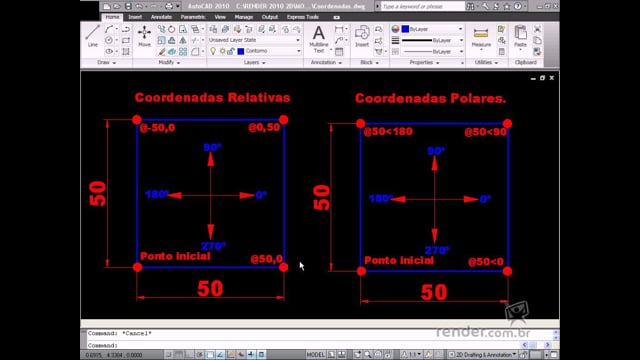Select the Arc tool in Draw panel
640x360 pixels.
point(109,29)
